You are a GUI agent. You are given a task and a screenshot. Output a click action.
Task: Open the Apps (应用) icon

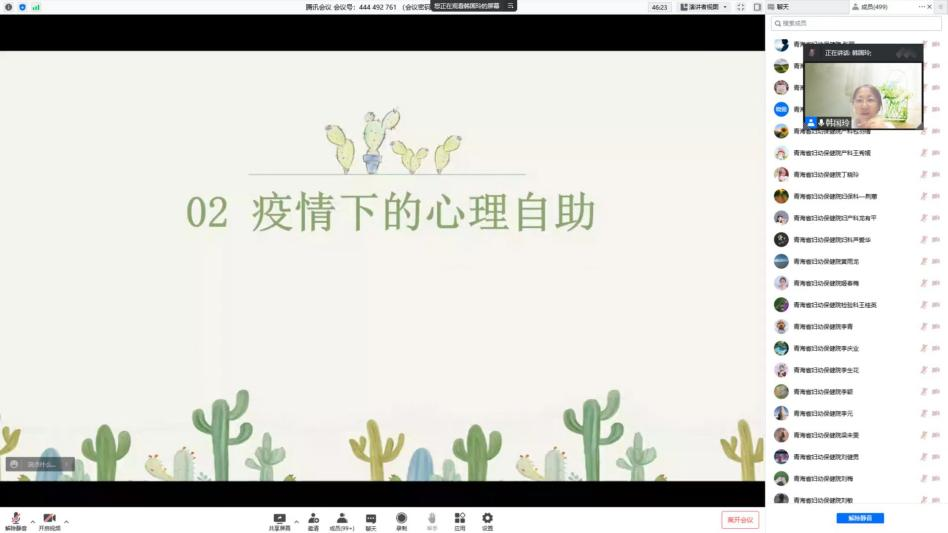click(x=460, y=519)
